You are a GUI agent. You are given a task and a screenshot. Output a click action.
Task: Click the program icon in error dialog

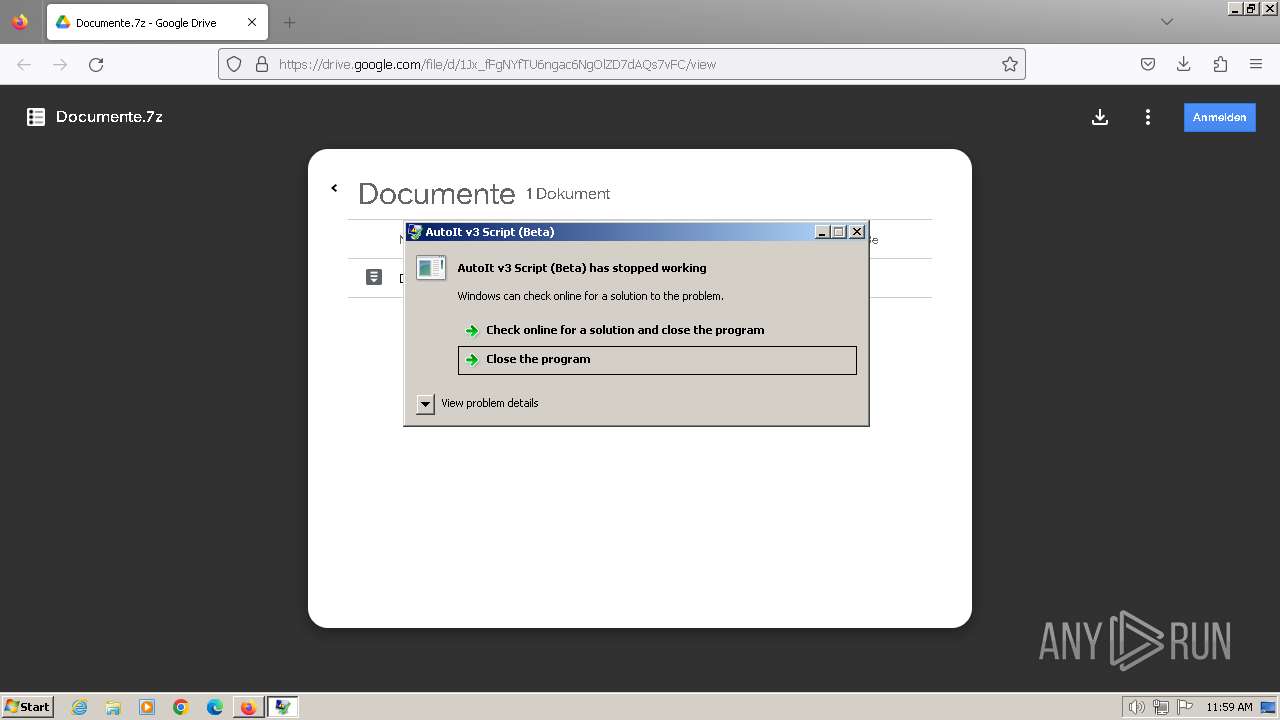(x=431, y=268)
